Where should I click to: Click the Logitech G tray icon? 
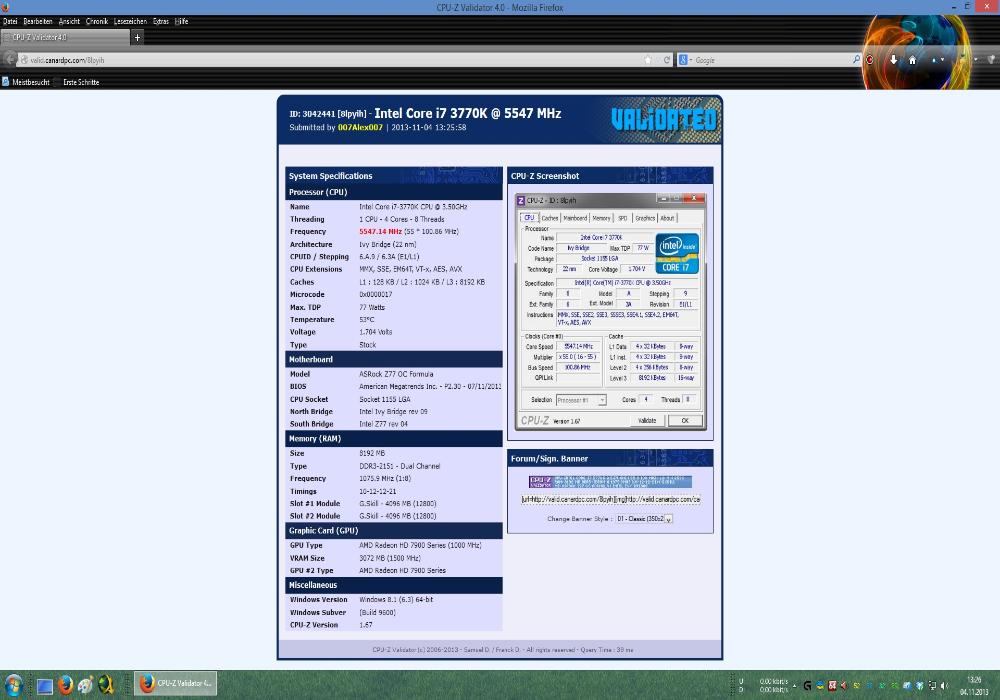coord(807,686)
